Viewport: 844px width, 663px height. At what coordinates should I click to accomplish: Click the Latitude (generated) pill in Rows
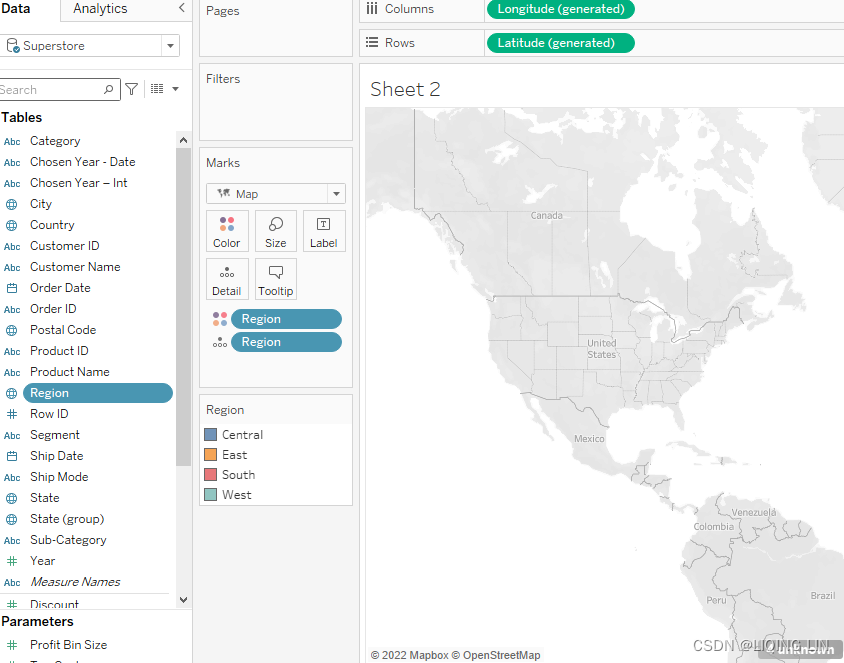tap(560, 43)
